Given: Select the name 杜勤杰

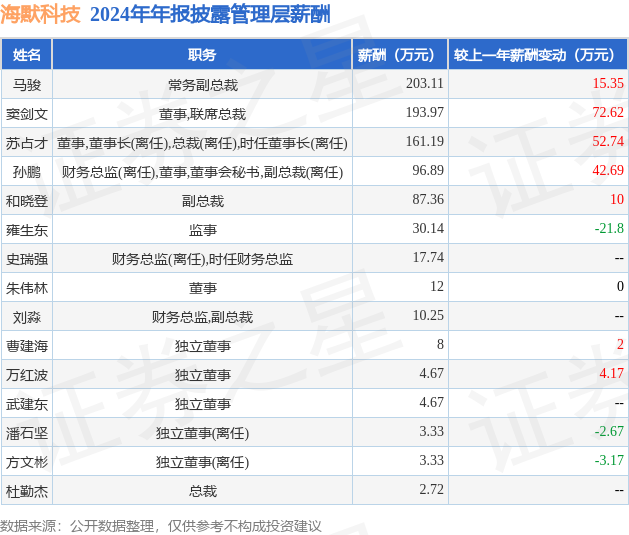Looking at the screenshot, I should [x=27, y=491].
